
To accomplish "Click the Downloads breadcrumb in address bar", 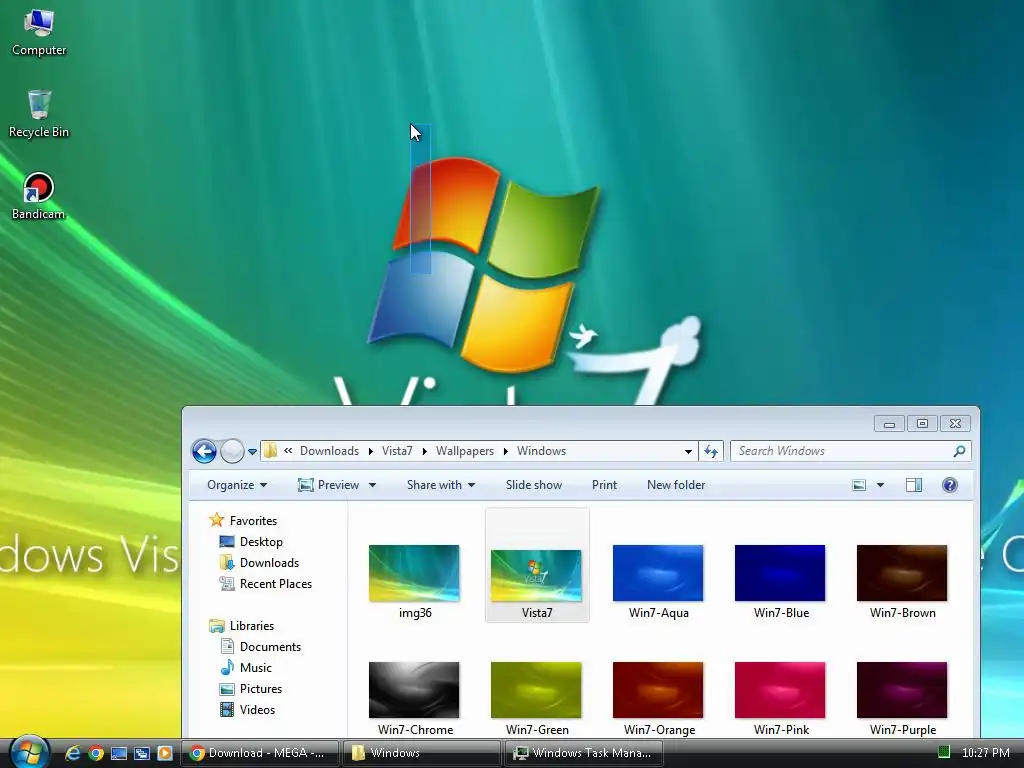I will [x=329, y=451].
